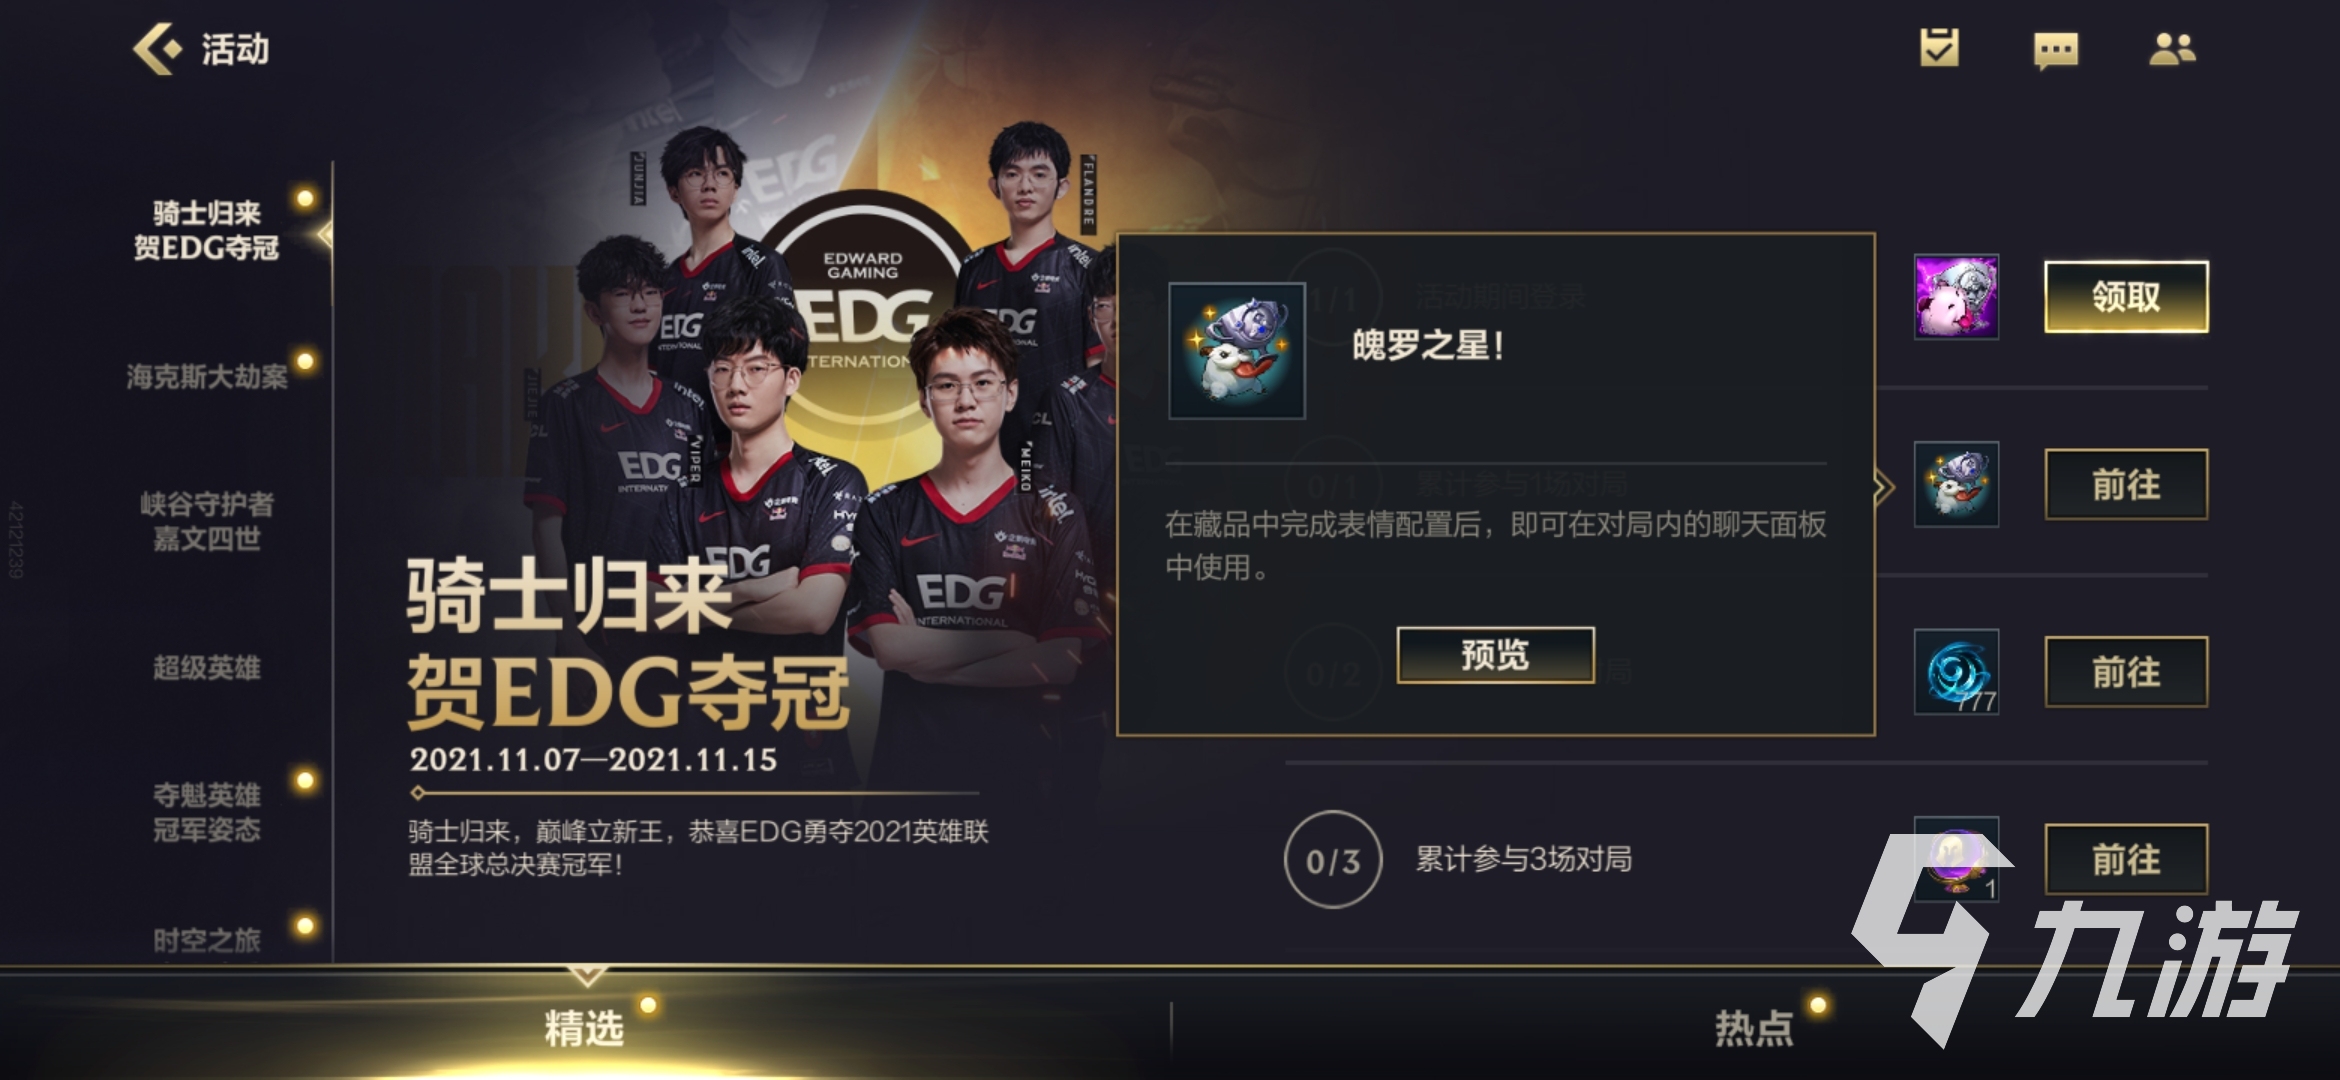
Task: Open the 海克斯大劫案 event in sidebar
Action: pos(207,376)
